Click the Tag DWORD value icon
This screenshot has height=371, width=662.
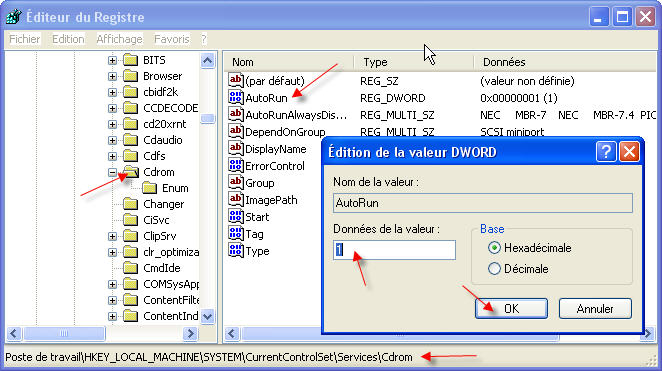236,233
